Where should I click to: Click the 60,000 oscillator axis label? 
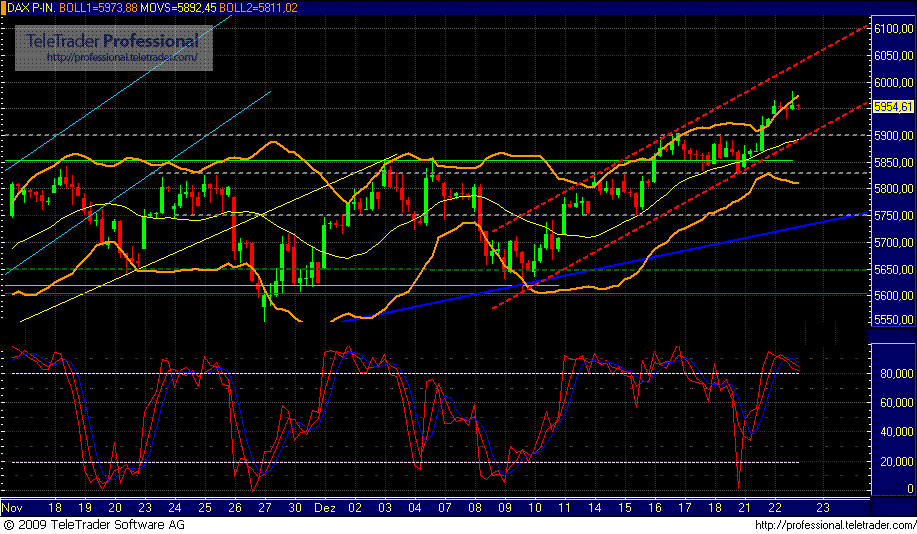point(897,403)
